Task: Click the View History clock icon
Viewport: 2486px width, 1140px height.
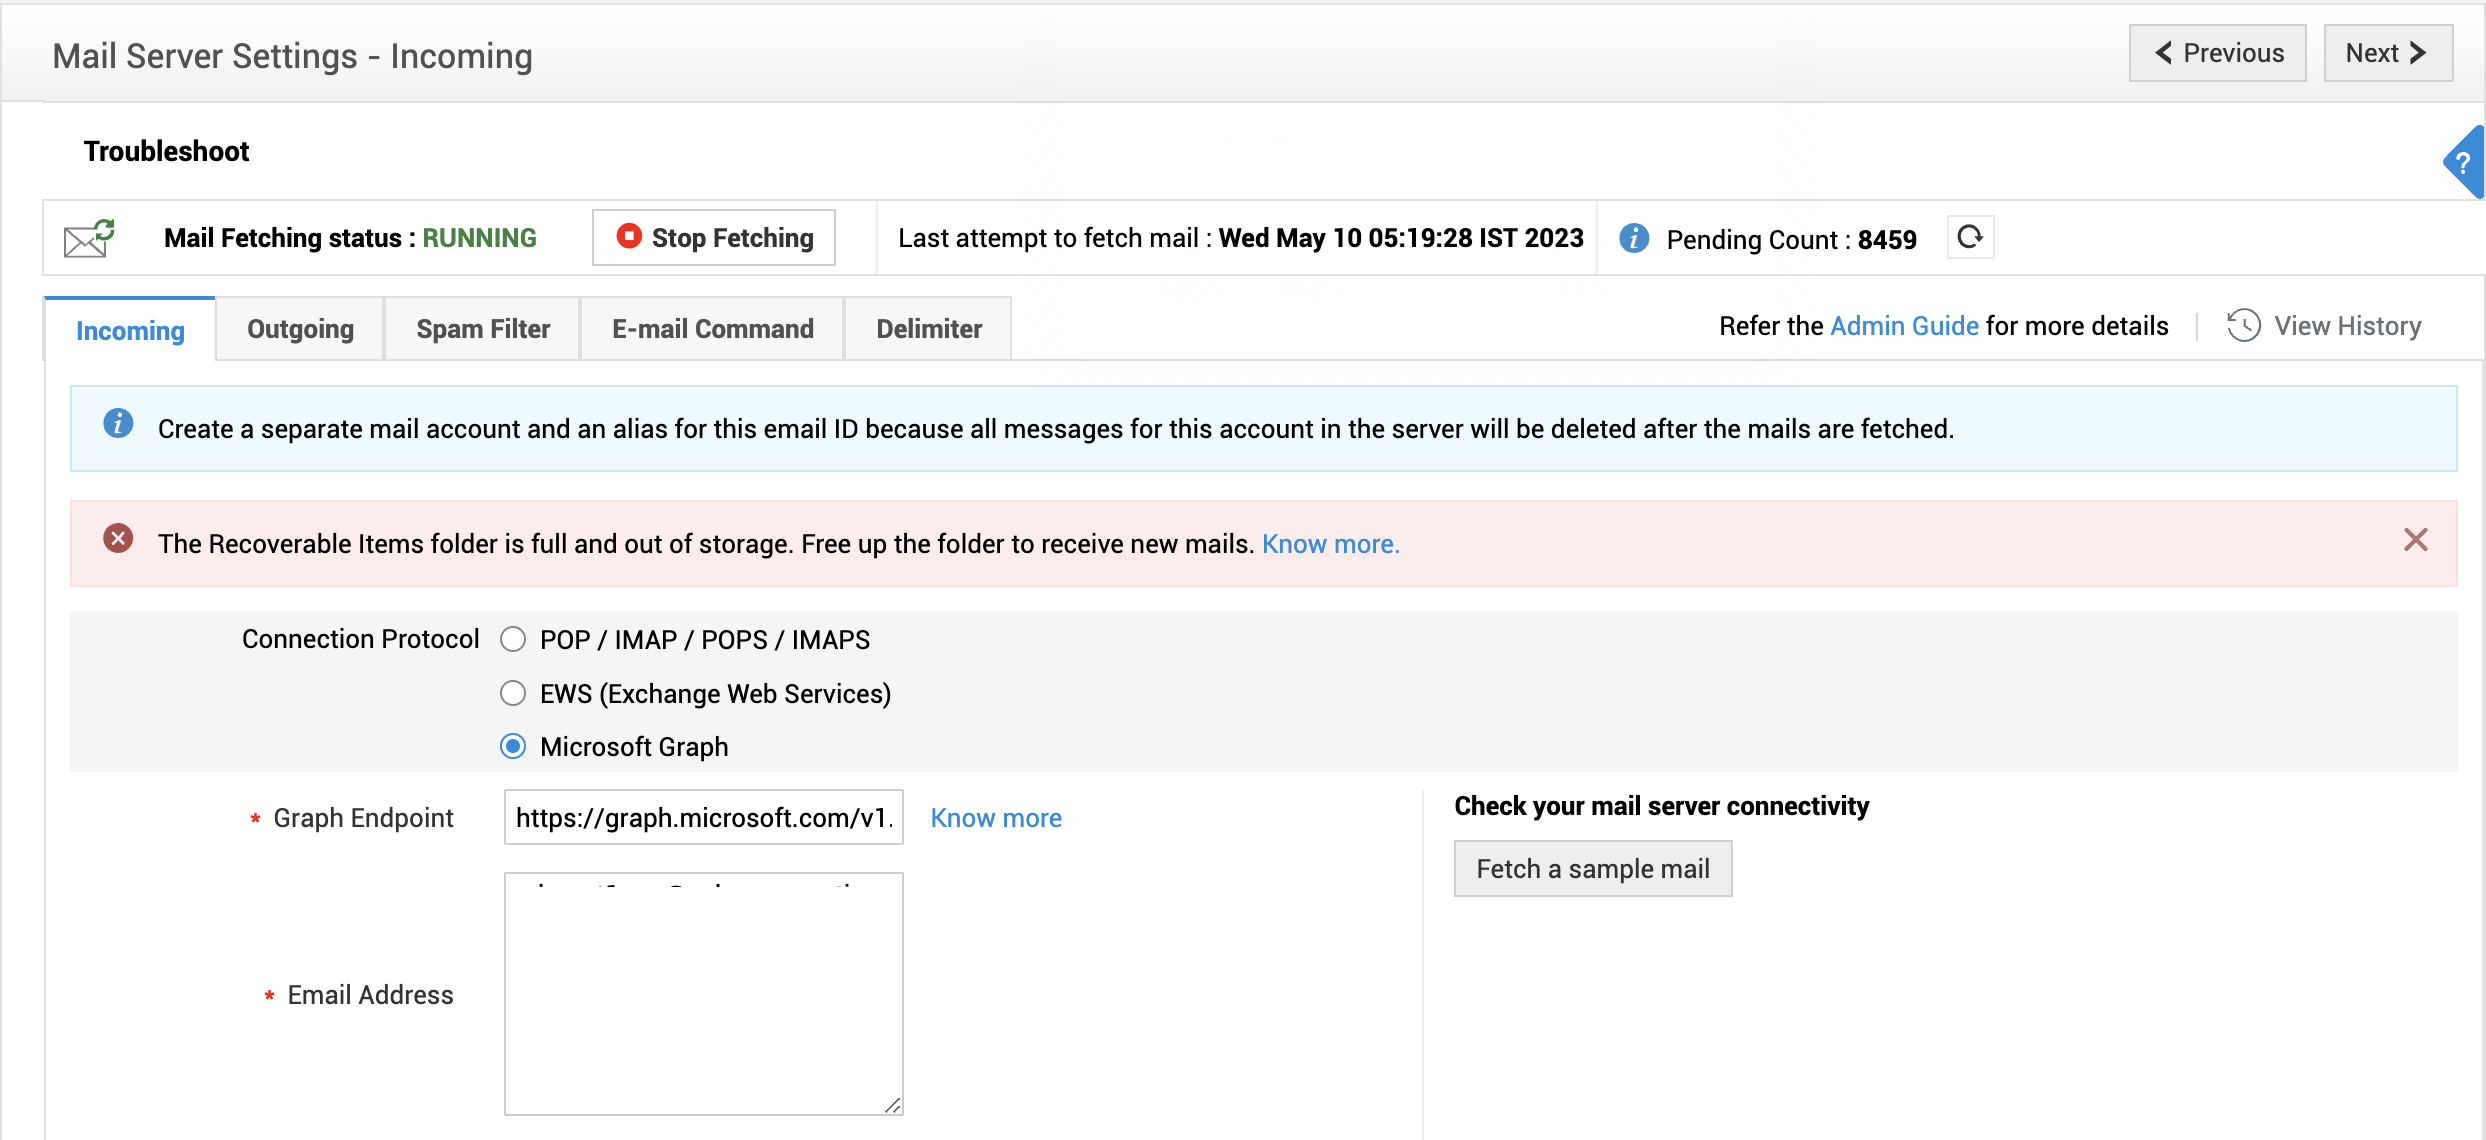Action: click(x=2243, y=326)
